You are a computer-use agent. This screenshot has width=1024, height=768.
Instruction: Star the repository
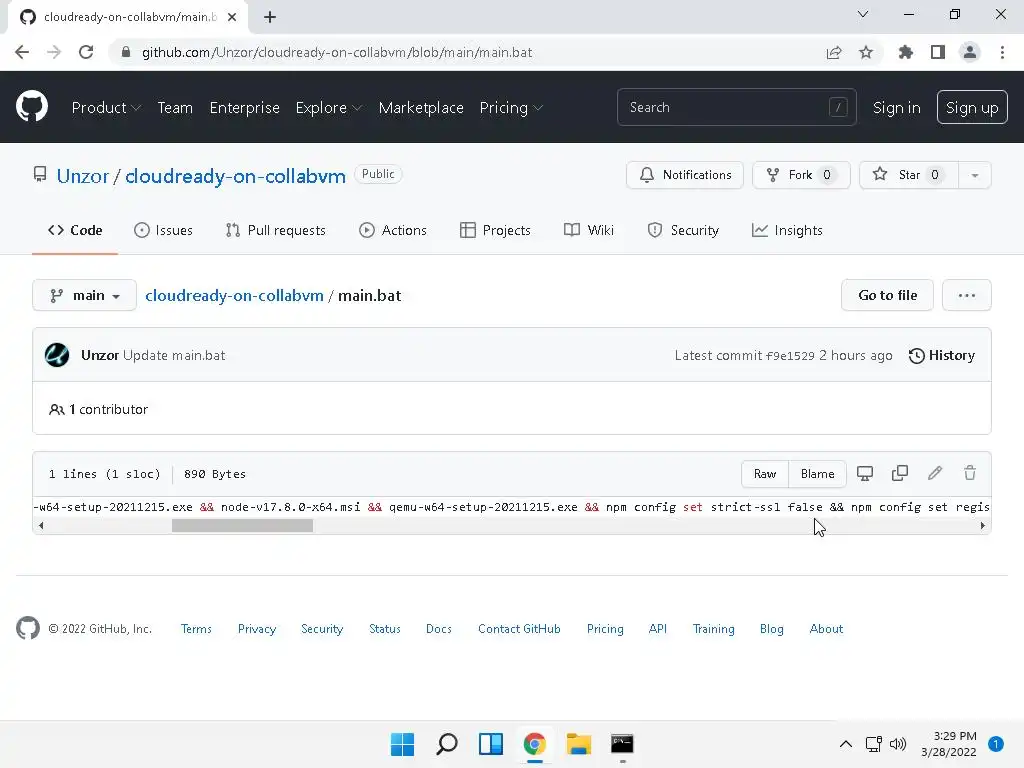coord(909,175)
